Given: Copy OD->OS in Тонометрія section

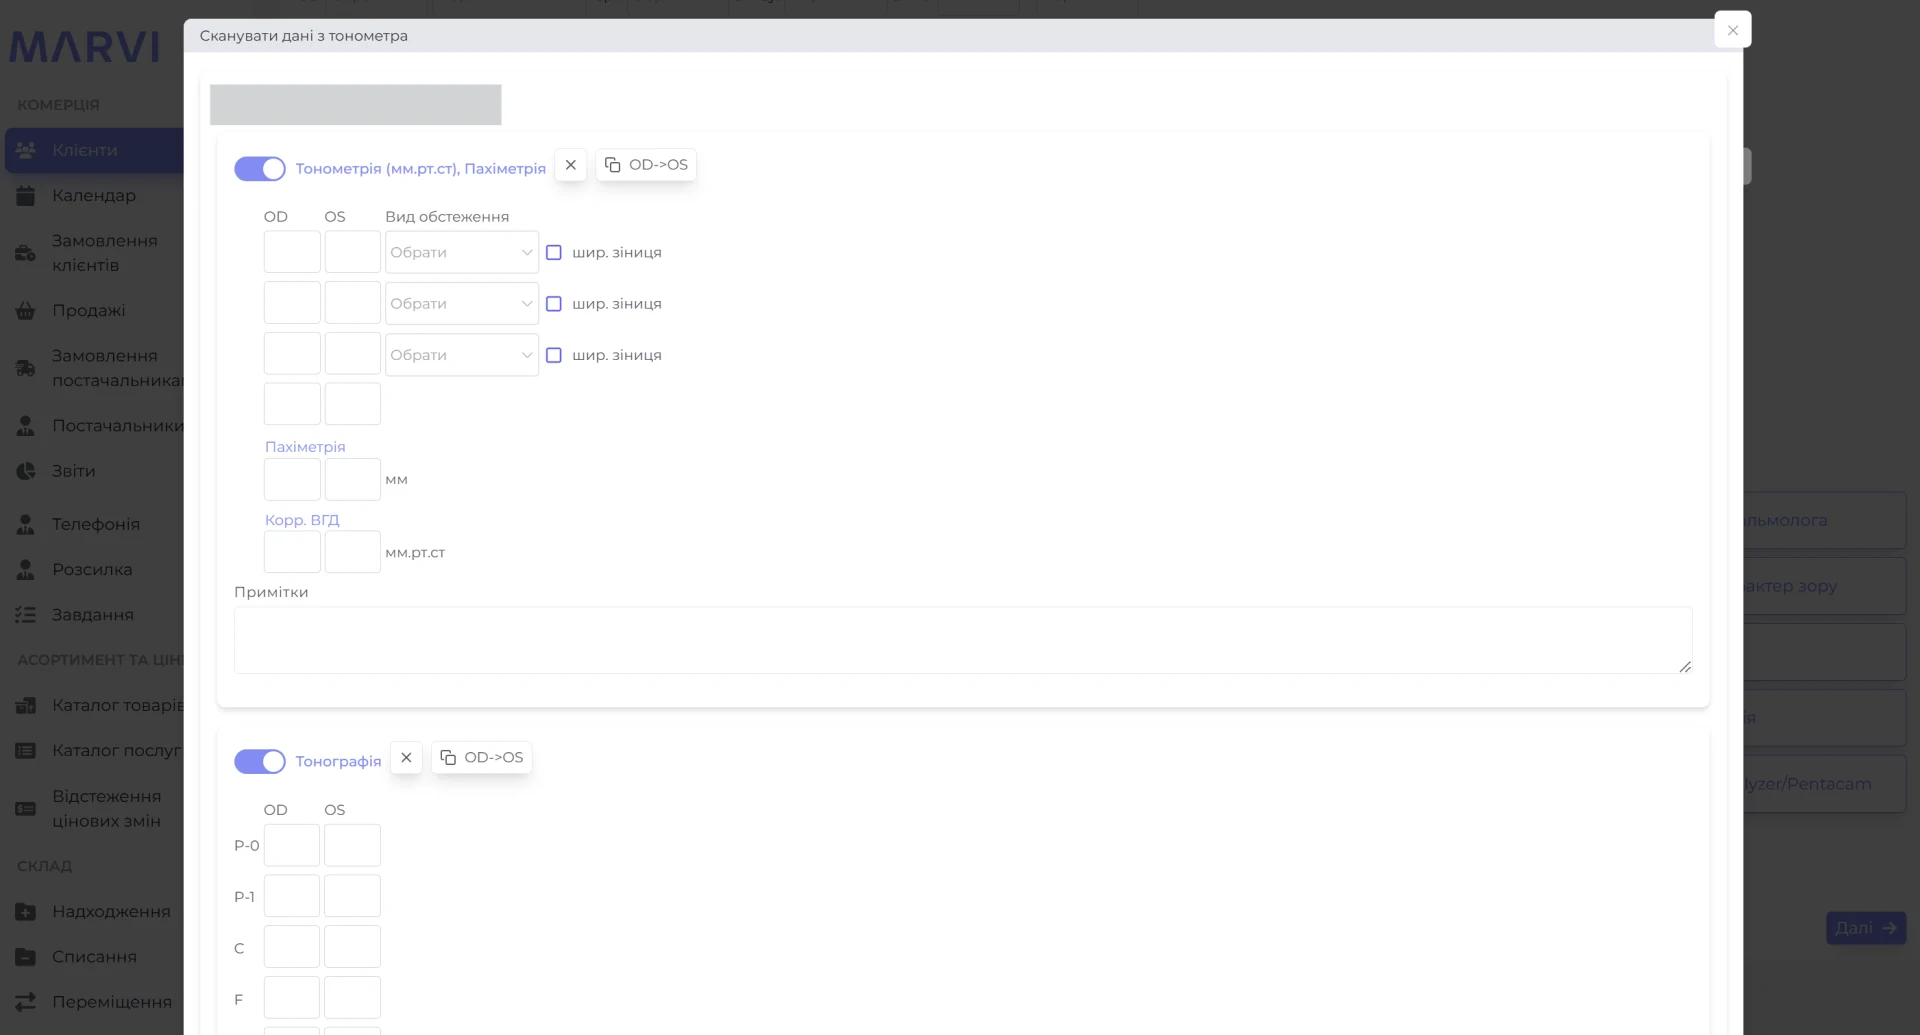Looking at the screenshot, I should (x=646, y=165).
